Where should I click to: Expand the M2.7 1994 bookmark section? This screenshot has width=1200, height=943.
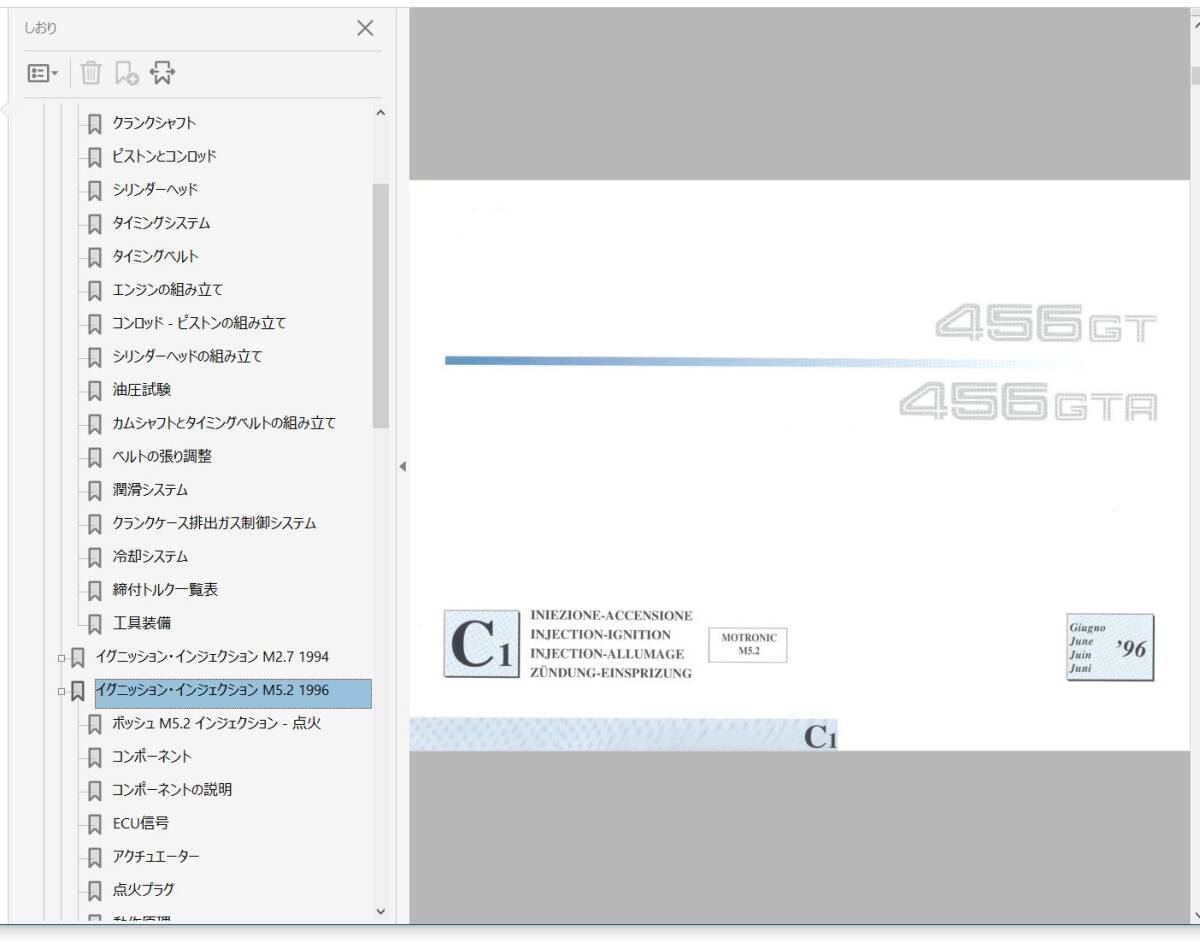click(x=61, y=657)
